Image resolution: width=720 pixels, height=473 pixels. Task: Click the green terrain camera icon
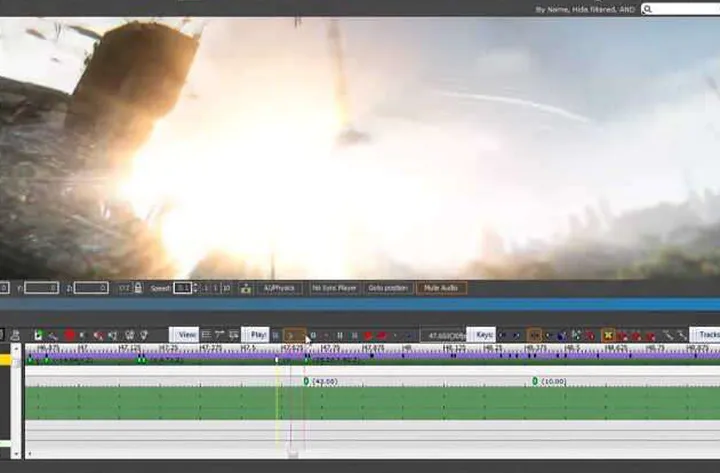[x=246, y=288]
